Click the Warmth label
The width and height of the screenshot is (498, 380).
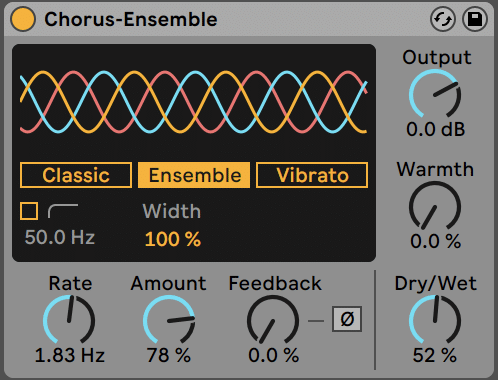point(435,169)
